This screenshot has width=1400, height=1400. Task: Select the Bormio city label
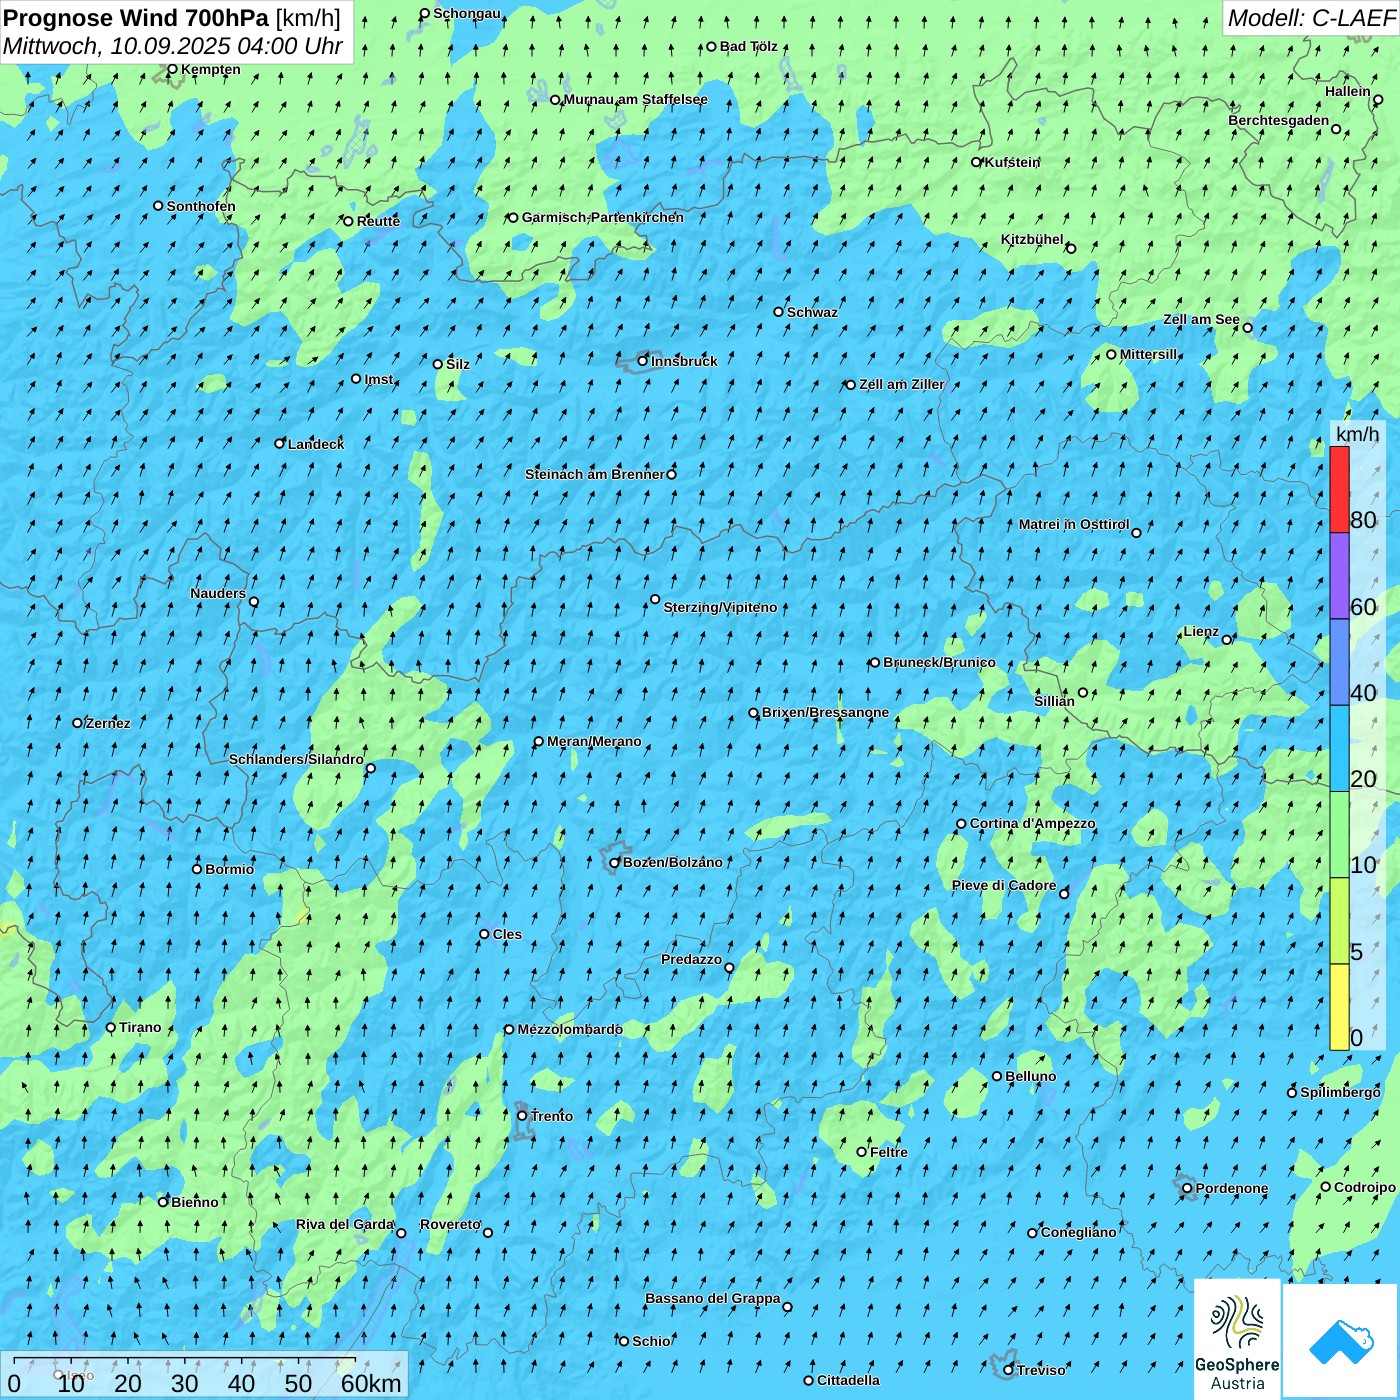click(229, 869)
